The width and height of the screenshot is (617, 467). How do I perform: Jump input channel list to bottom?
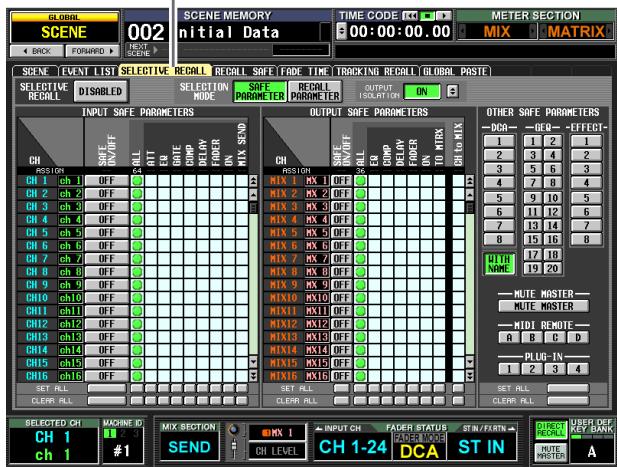point(253,376)
